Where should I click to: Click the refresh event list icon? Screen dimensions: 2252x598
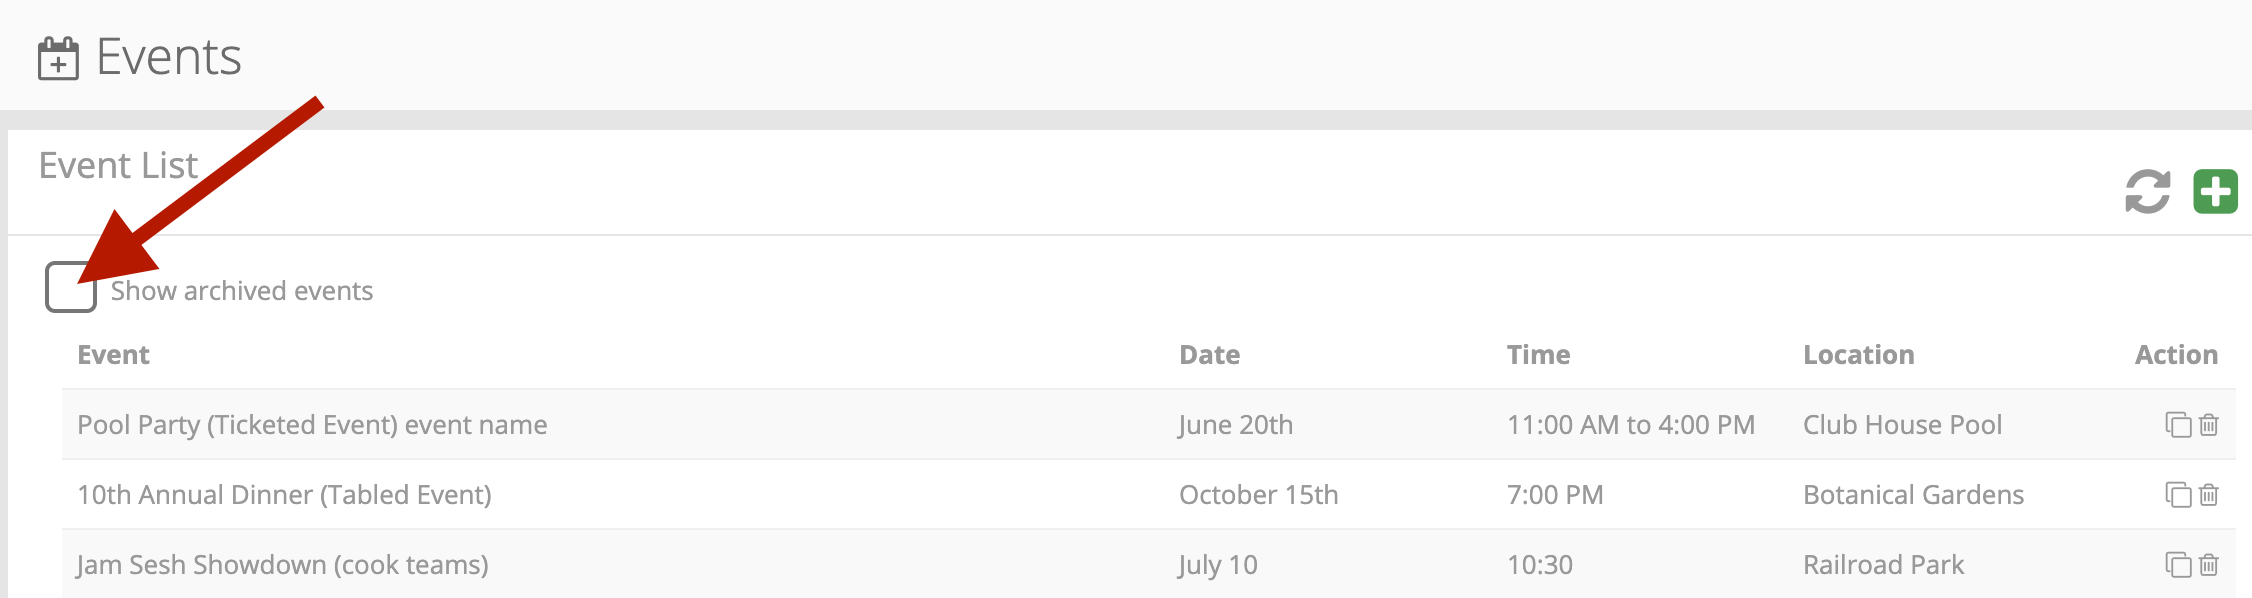pos(2147,192)
